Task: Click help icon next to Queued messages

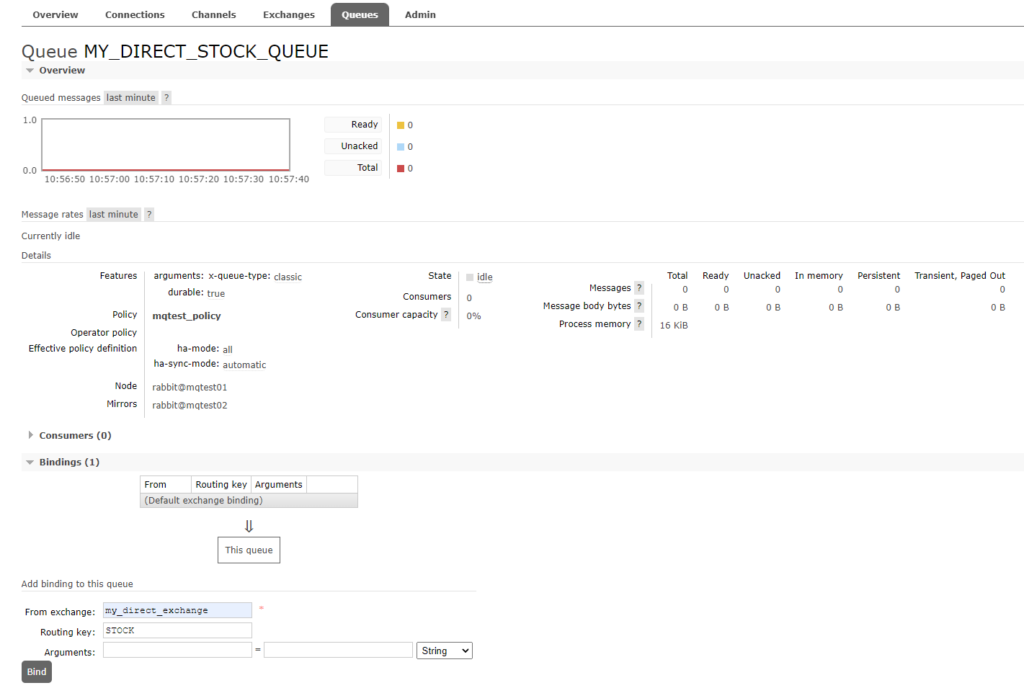Action: pos(166,98)
